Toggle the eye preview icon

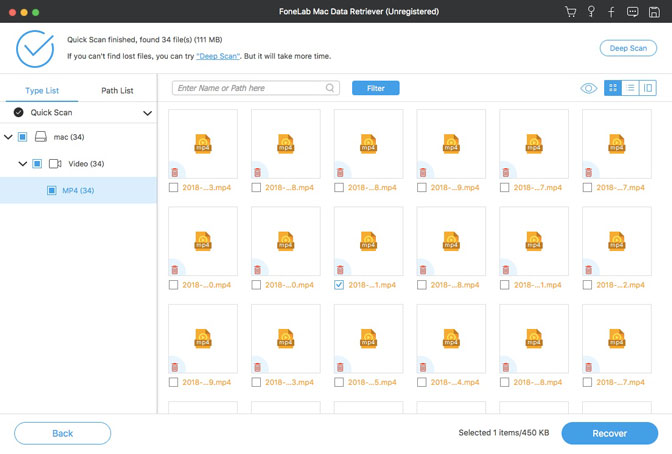coord(589,88)
